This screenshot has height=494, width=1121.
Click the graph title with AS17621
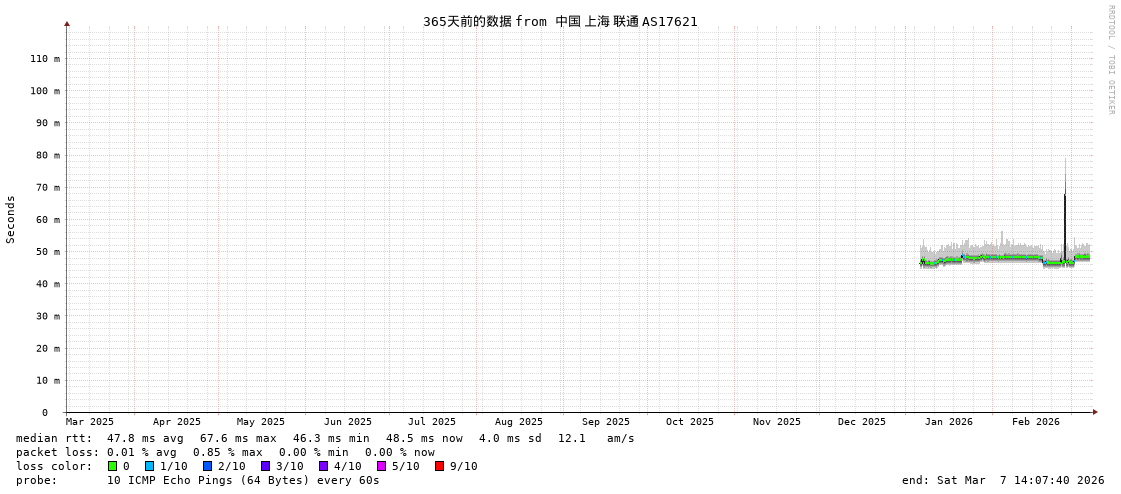pyautogui.click(x=560, y=21)
